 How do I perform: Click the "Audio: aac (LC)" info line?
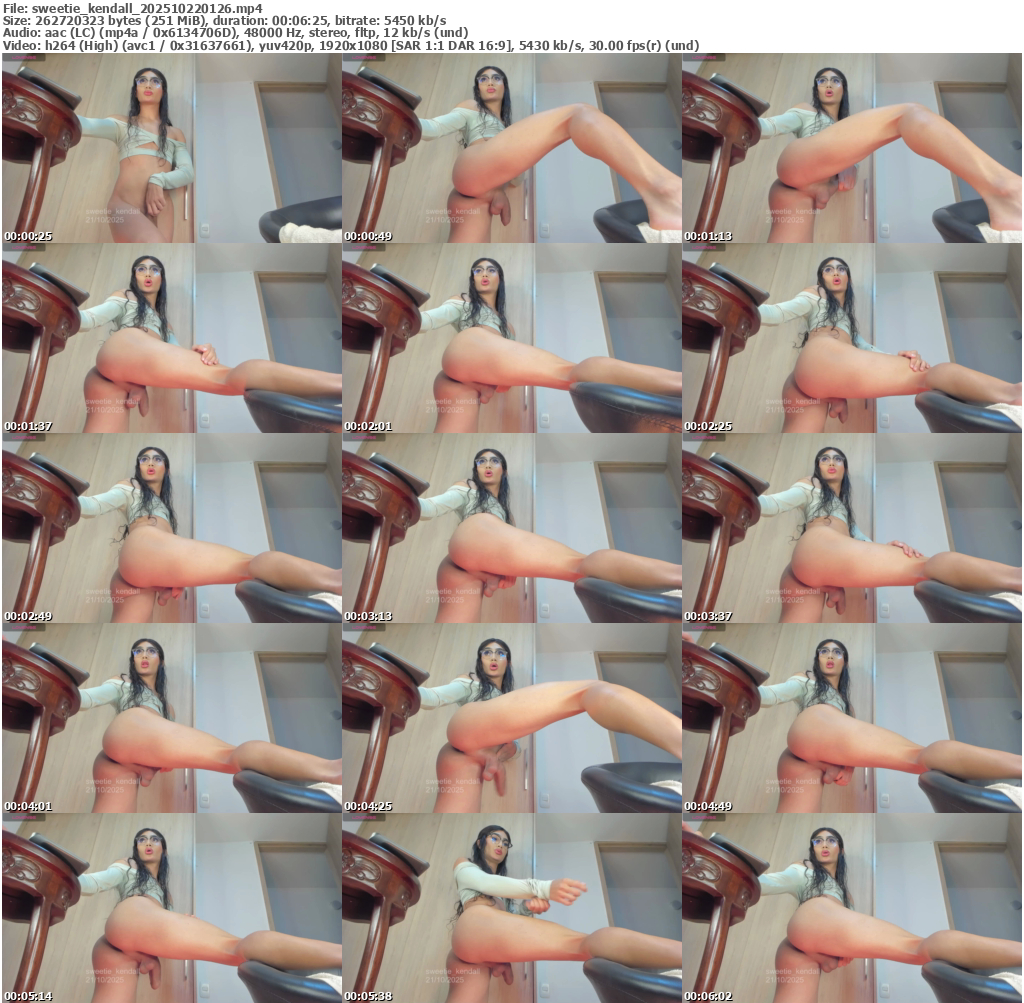pos(235,33)
